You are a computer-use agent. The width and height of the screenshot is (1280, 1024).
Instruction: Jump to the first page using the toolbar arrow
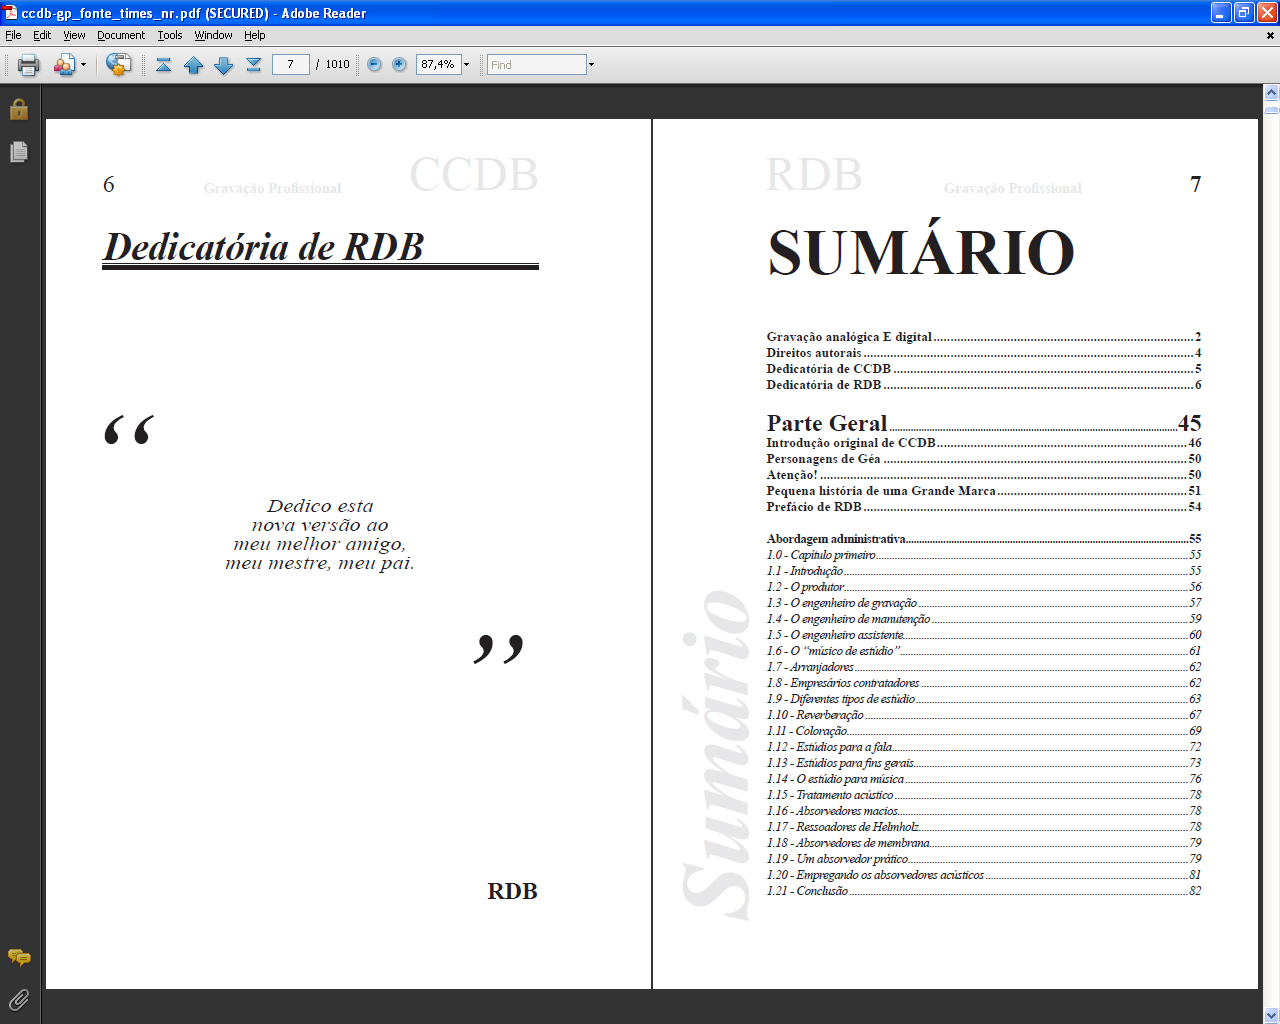(x=164, y=65)
